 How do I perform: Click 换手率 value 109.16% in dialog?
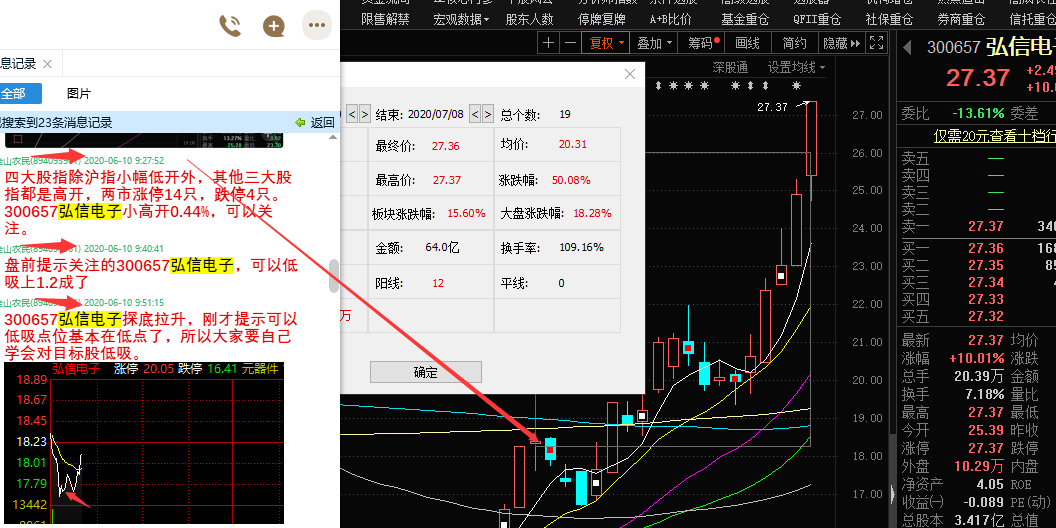click(x=581, y=247)
